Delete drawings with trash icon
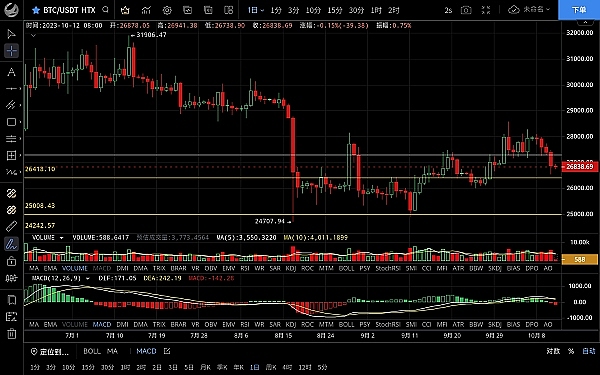The width and height of the screenshot is (600, 375). (11, 333)
